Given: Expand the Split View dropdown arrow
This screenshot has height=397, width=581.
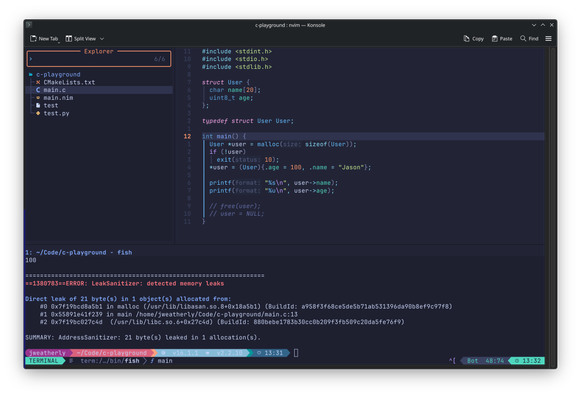Looking at the screenshot, I should pyautogui.click(x=102, y=39).
